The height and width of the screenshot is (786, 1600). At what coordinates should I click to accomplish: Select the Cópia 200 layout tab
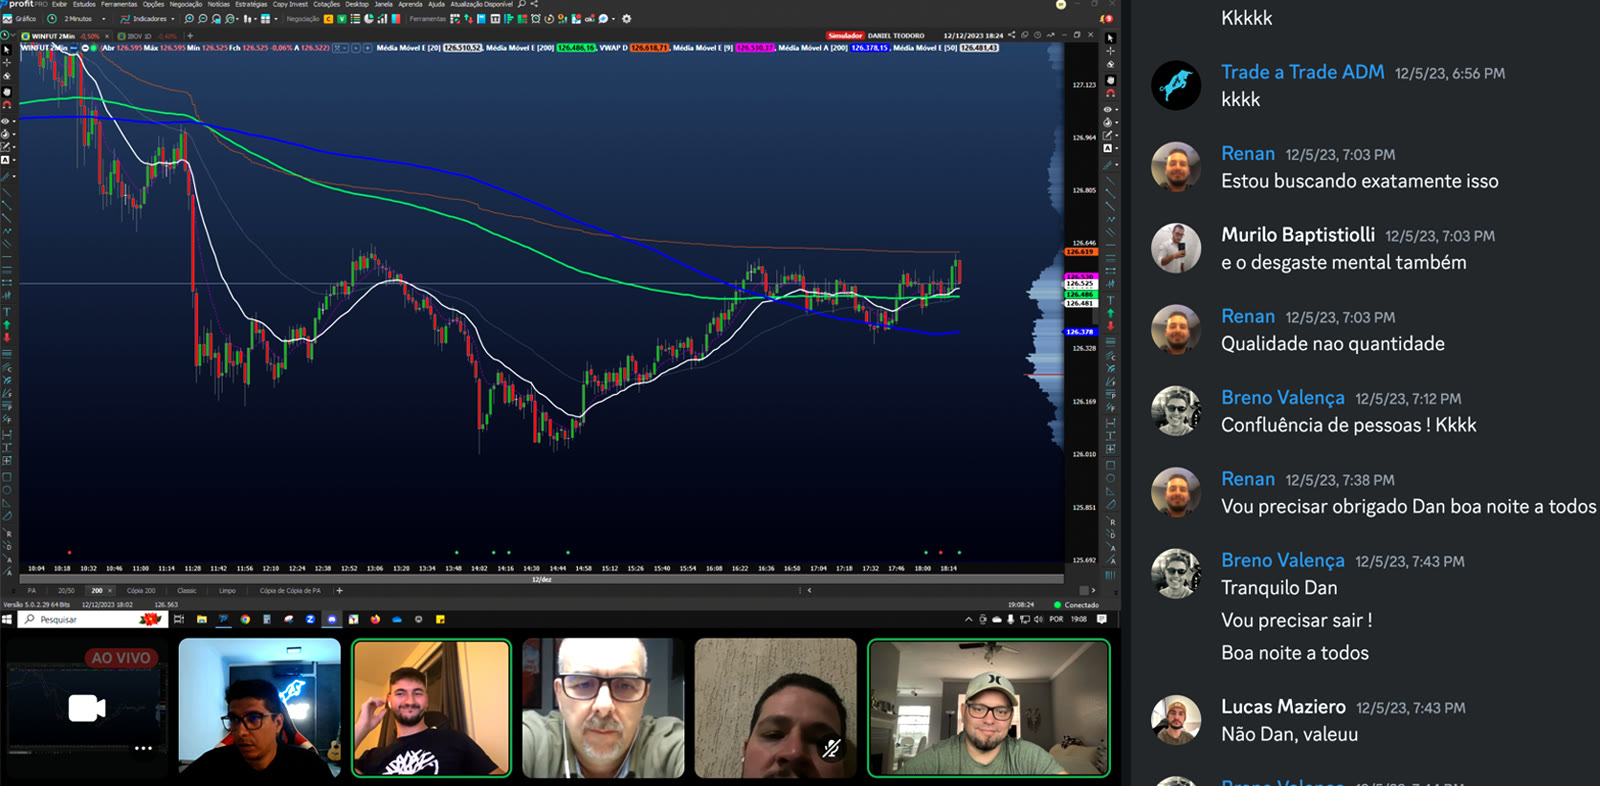pos(141,590)
